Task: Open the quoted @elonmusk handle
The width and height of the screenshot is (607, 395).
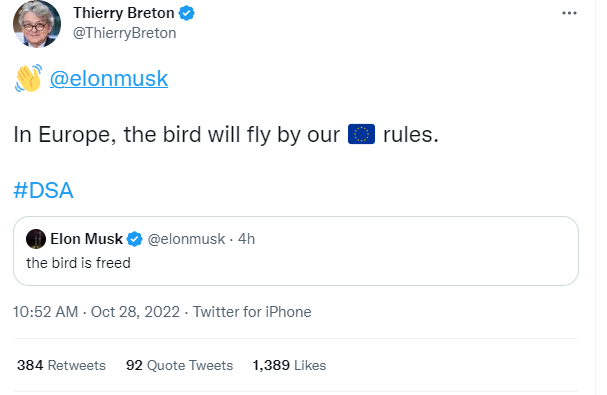Action: (186, 239)
